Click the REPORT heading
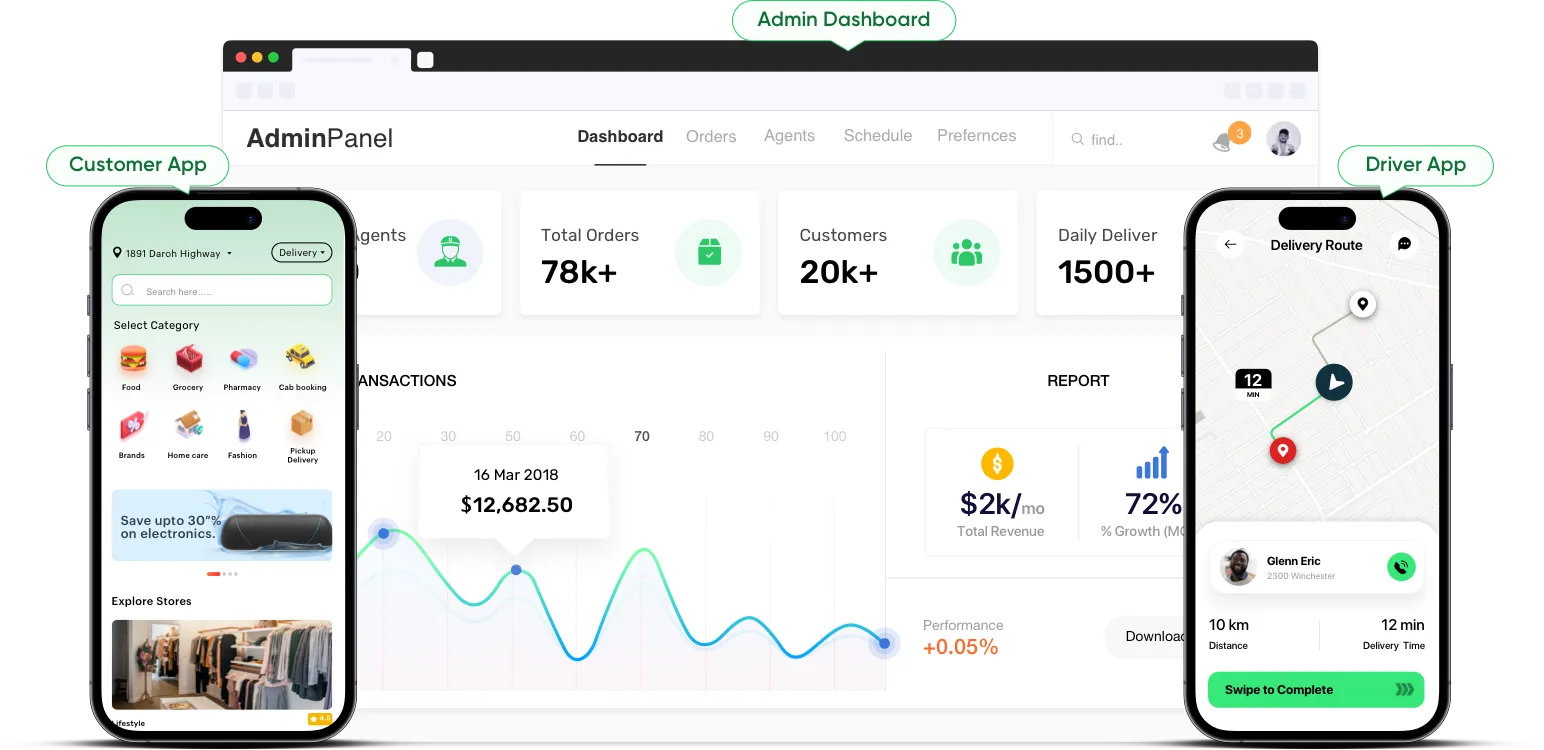 click(1078, 381)
